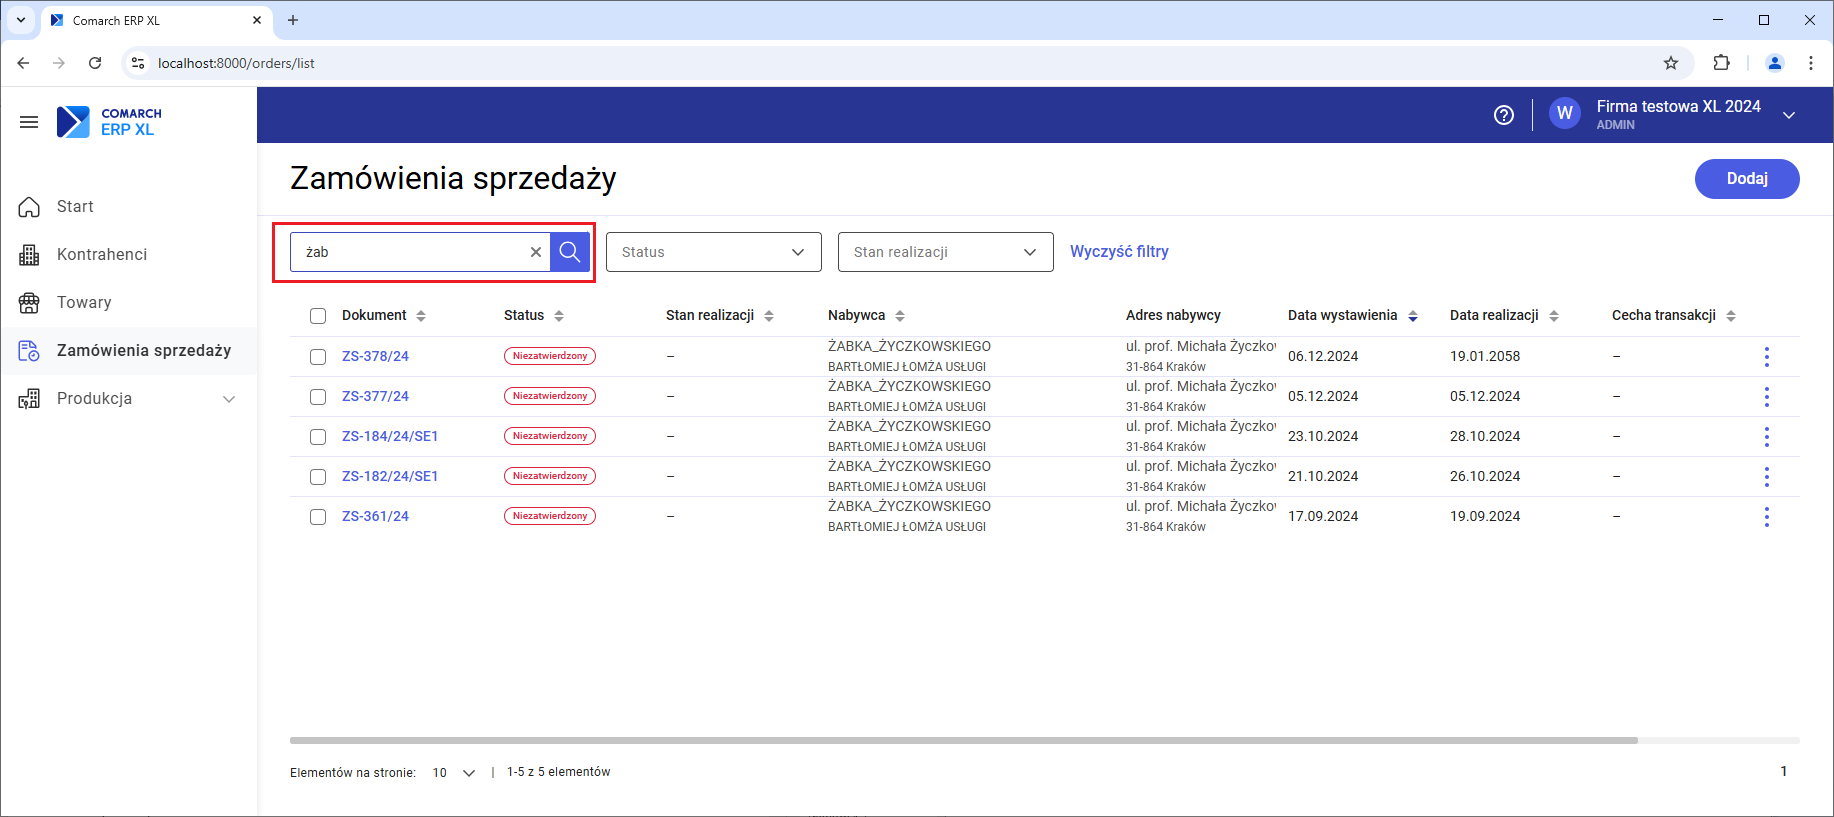Image resolution: width=1834 pixels, height=817 pixels.
Task: Open order ZS-182/24/SE1 link
Action: [x=390, y=476]
